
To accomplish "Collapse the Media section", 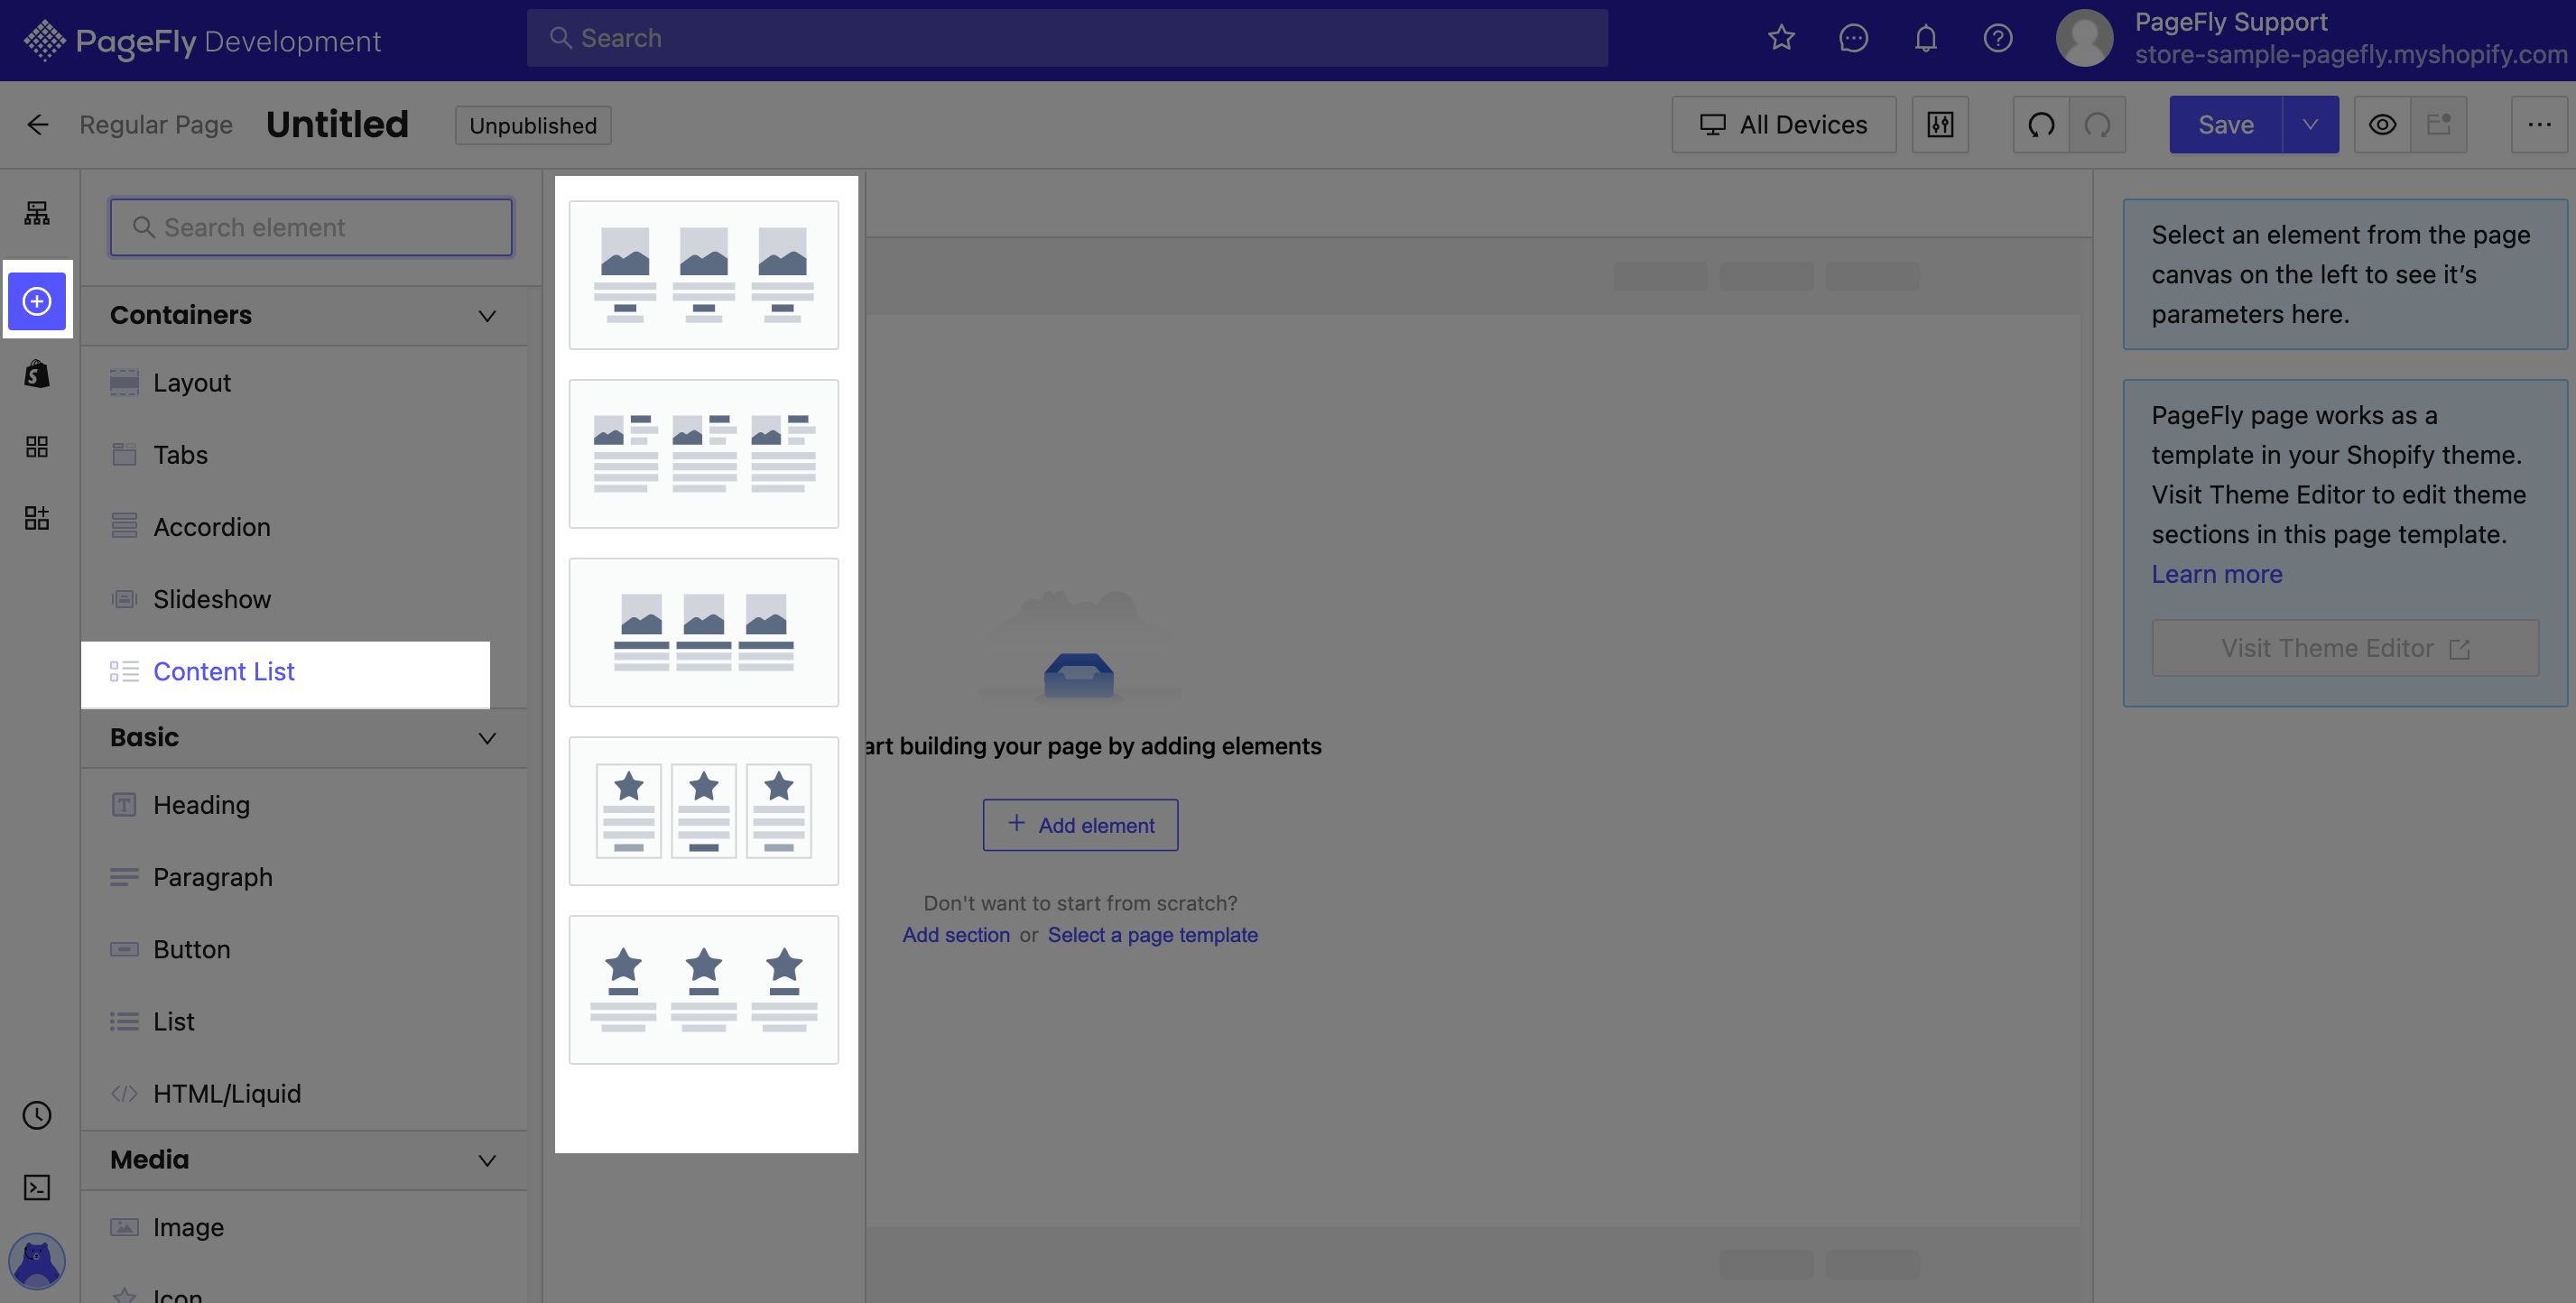I will [x=487, y=1160].
